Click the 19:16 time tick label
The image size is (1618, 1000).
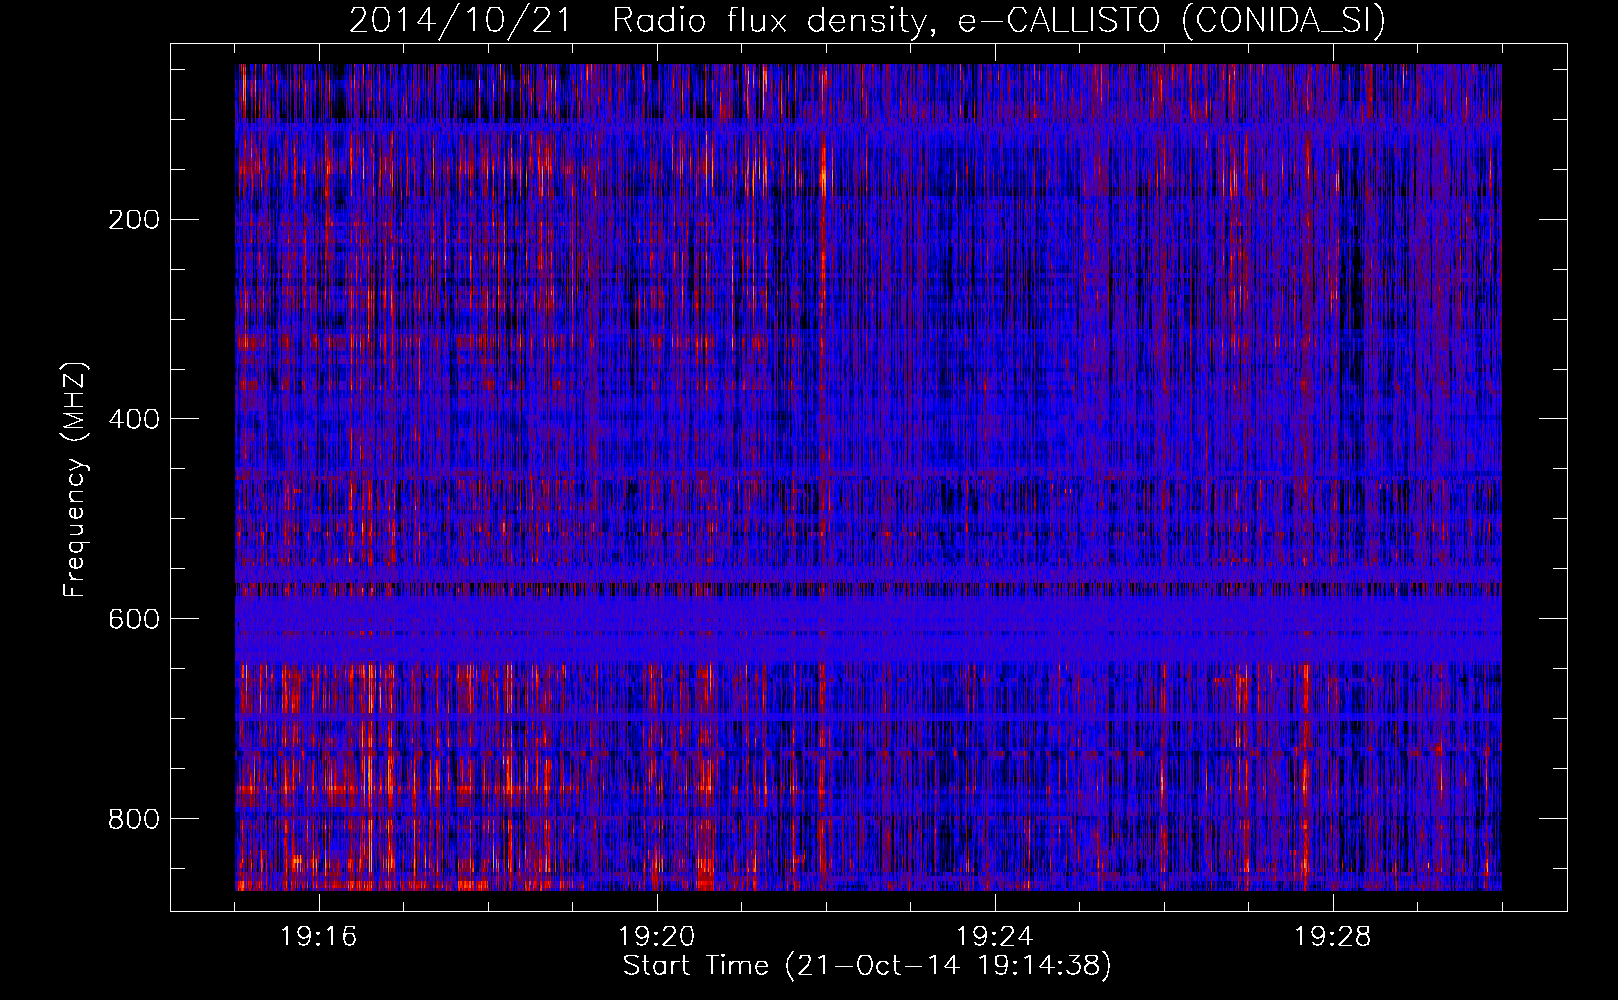pyautogui.click(x=319, y=937)
